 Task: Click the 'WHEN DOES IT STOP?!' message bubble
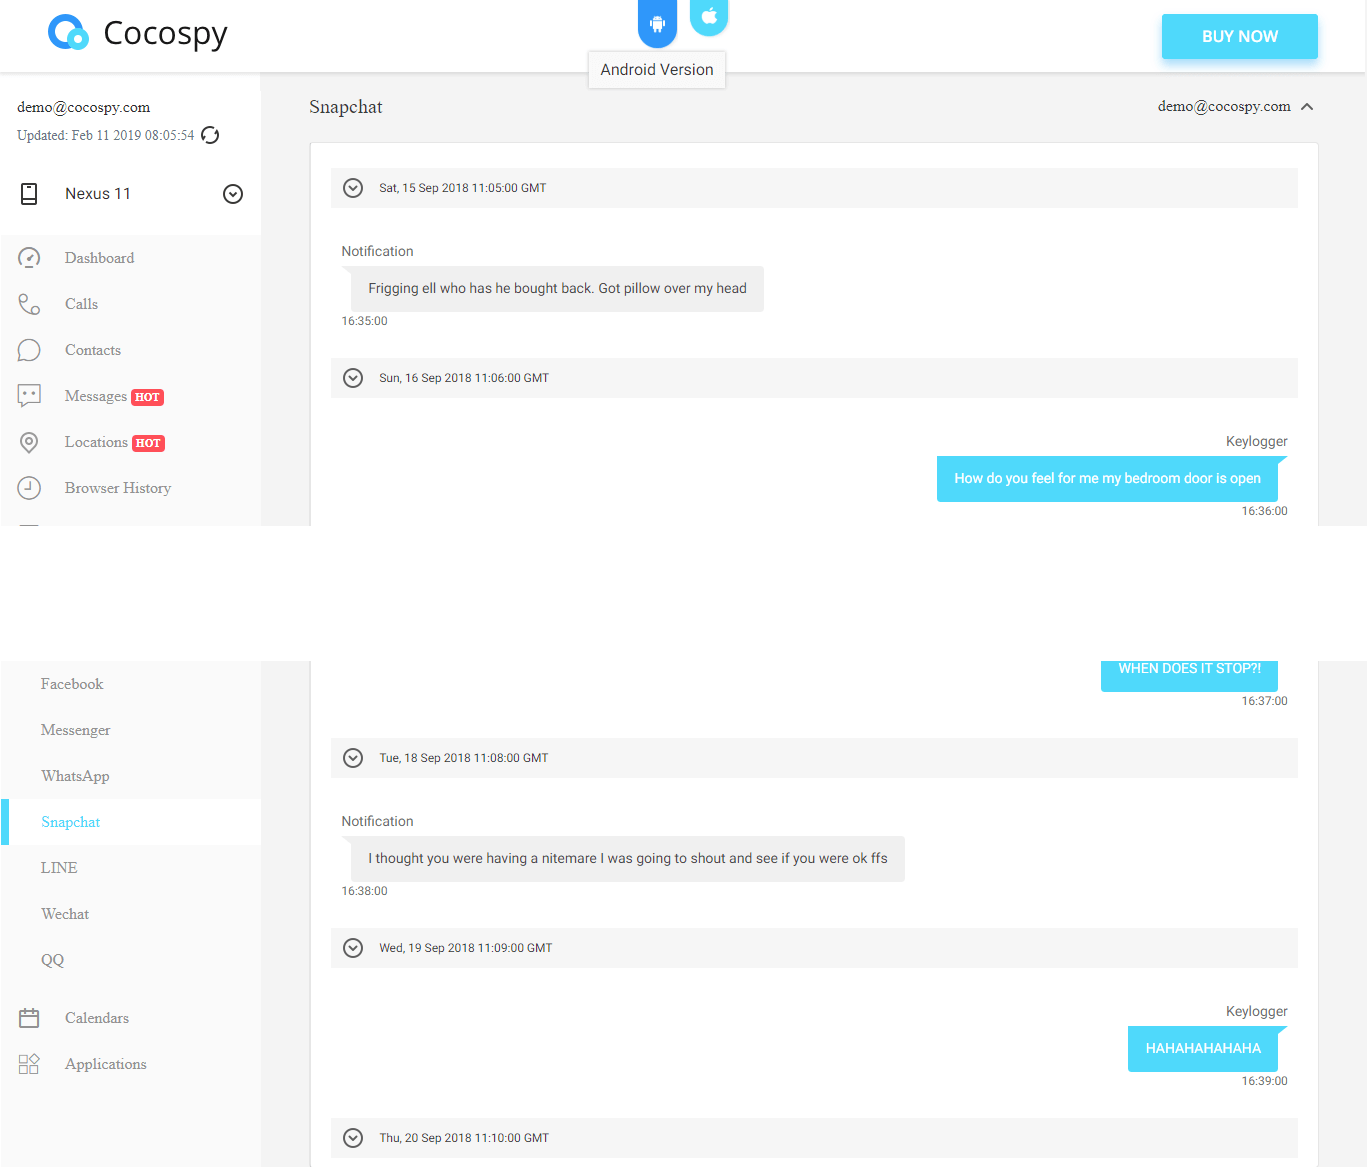[x=1189, y=675]
